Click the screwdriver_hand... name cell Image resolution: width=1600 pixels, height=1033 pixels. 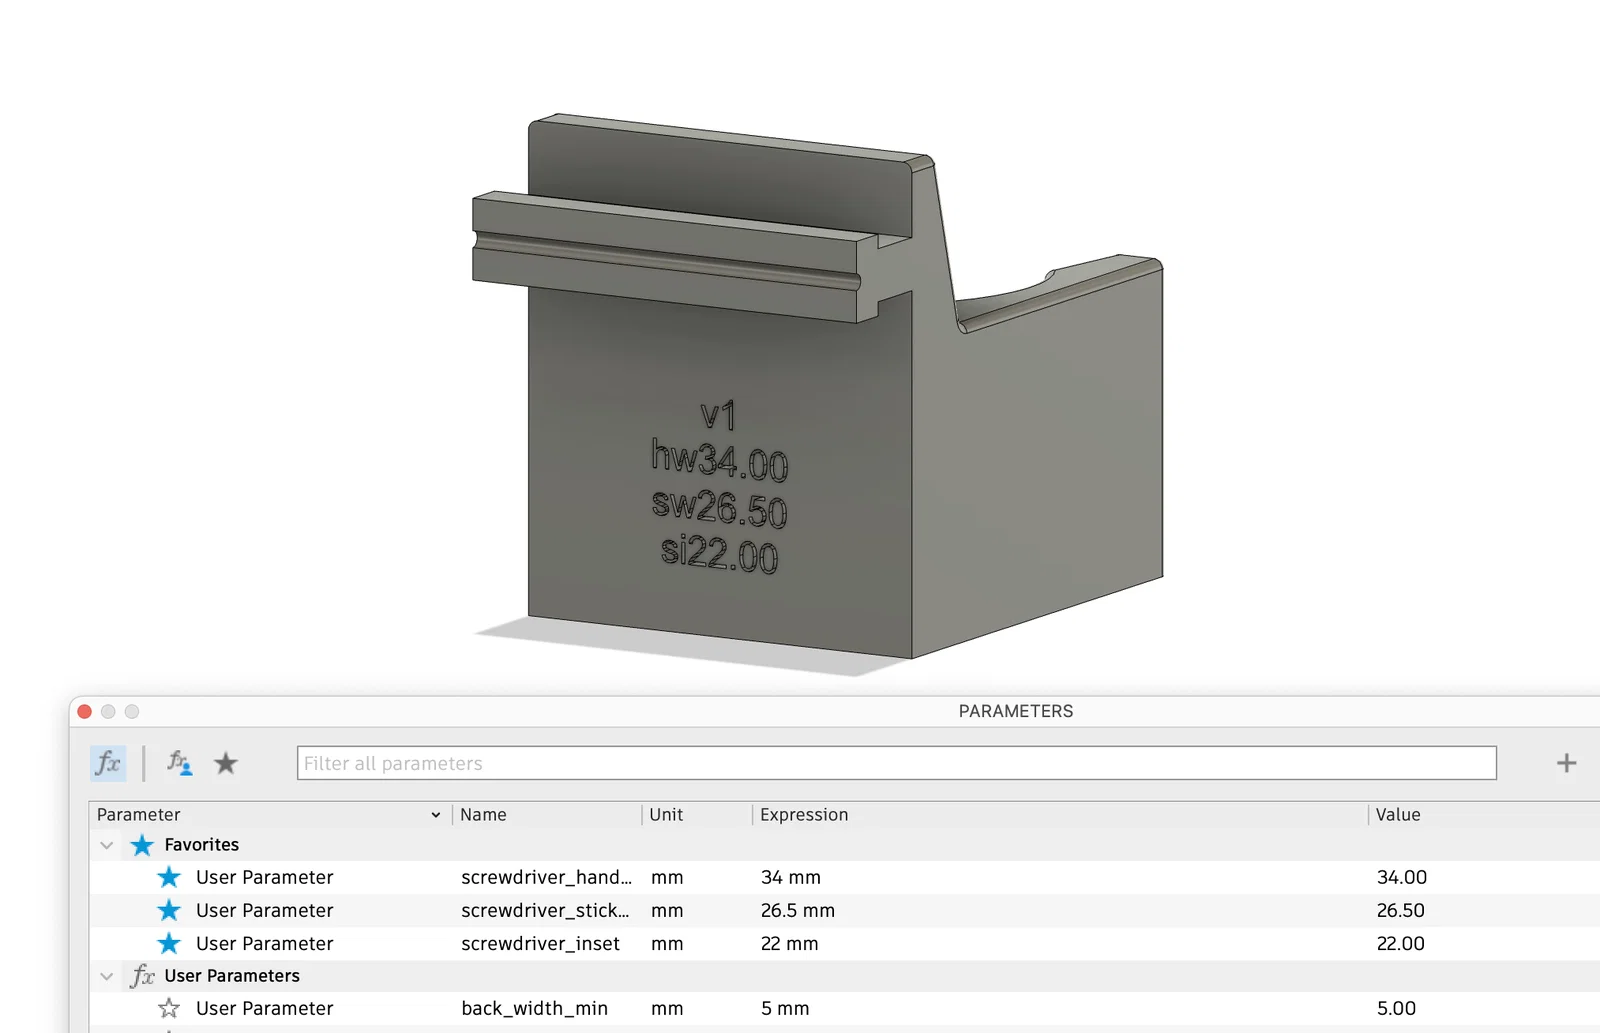(546, 877)
